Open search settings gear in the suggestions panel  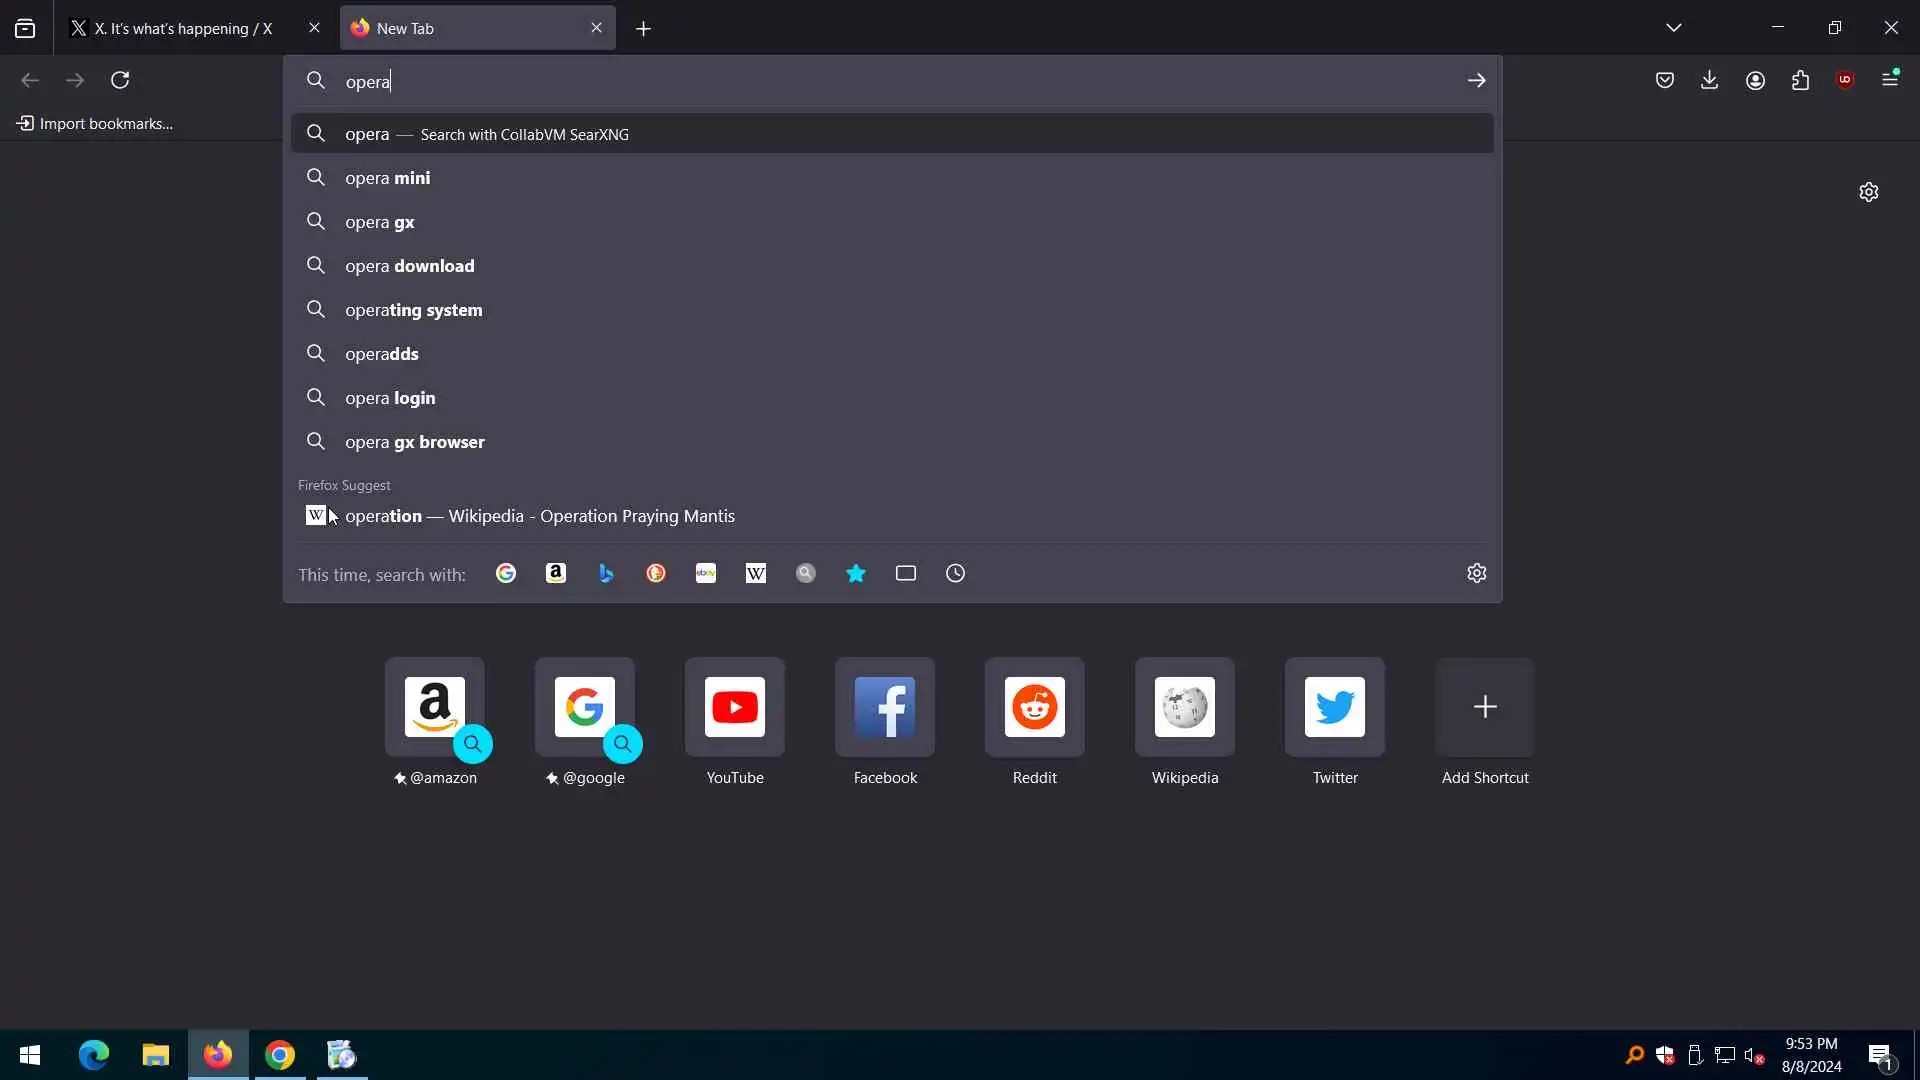tap(1476, 573)
